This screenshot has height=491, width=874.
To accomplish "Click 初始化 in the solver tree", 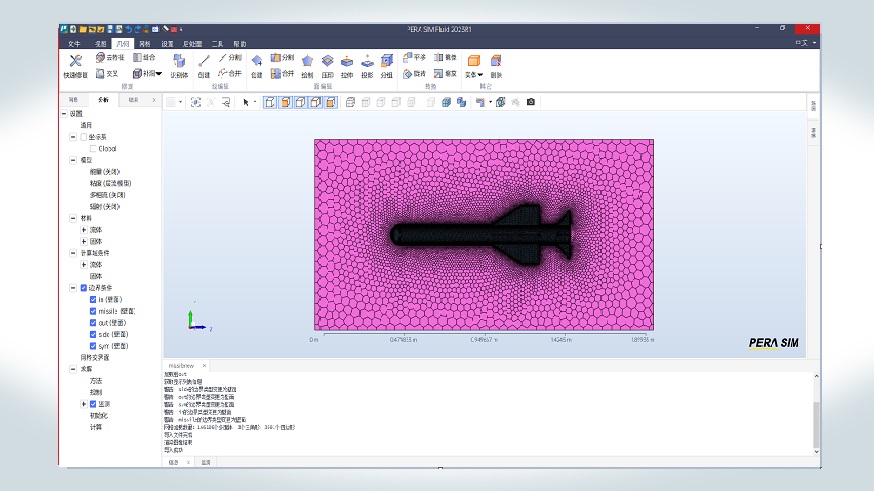I will [x=97, y=415].
